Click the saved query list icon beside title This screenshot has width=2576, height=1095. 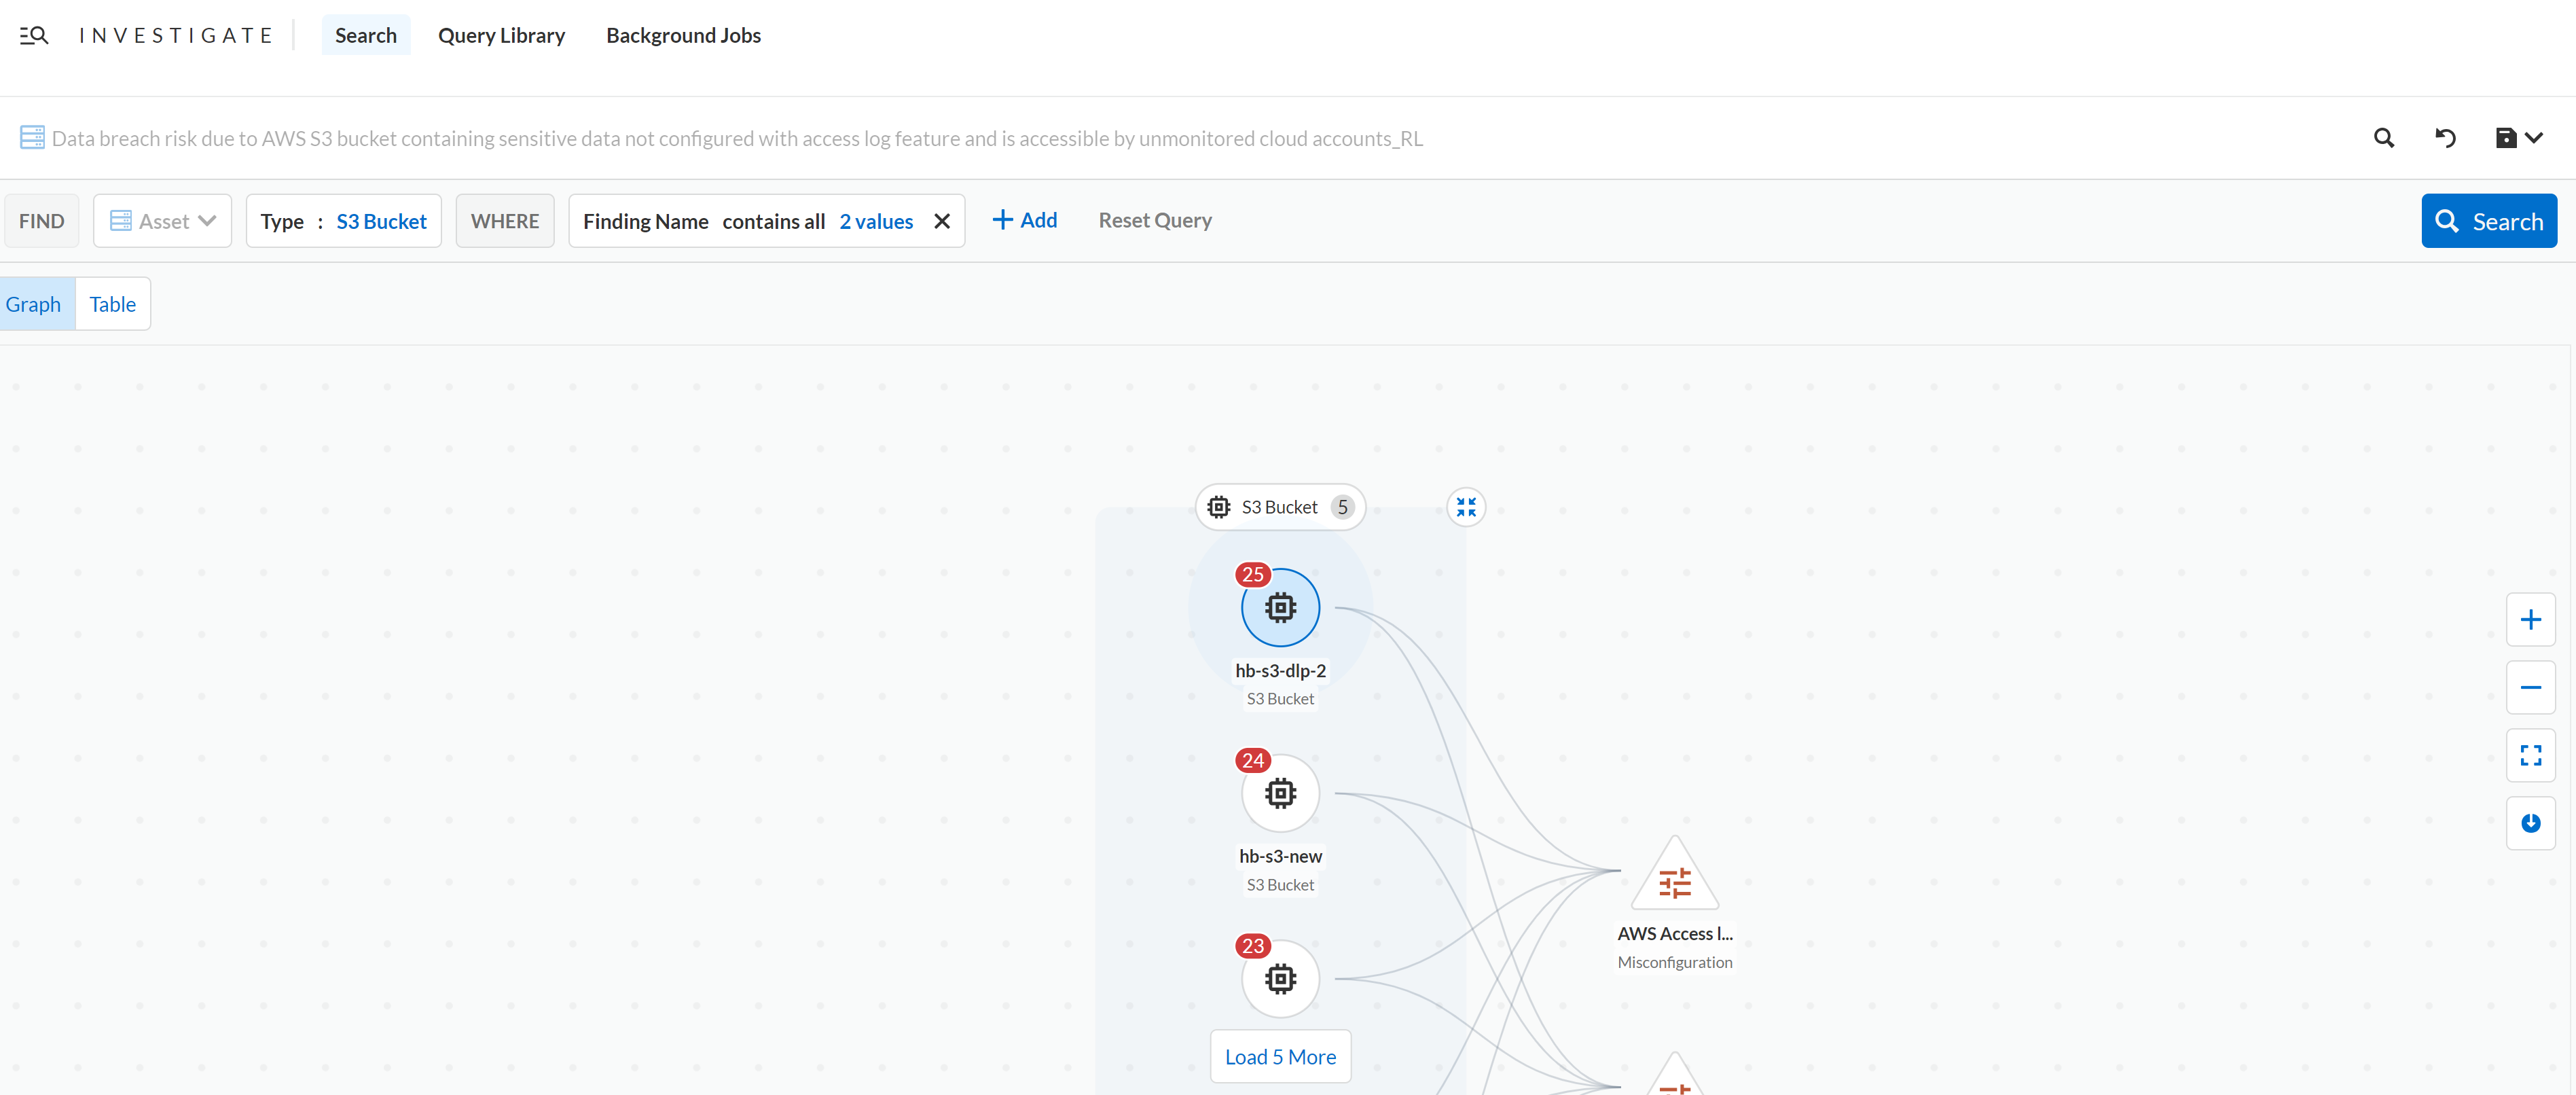[x=32, y=138]
